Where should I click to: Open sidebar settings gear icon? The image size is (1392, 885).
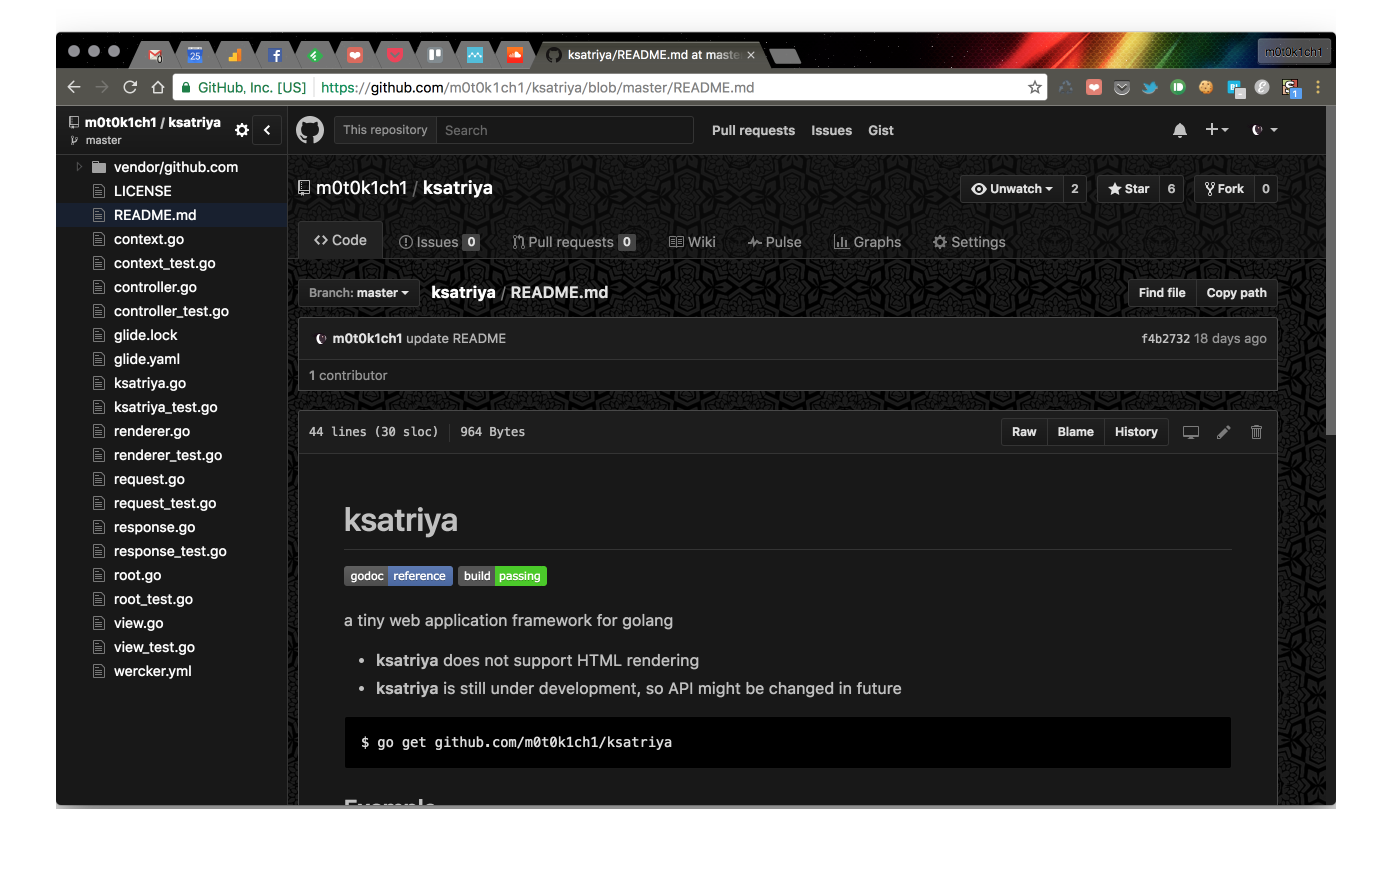[241, 130]
